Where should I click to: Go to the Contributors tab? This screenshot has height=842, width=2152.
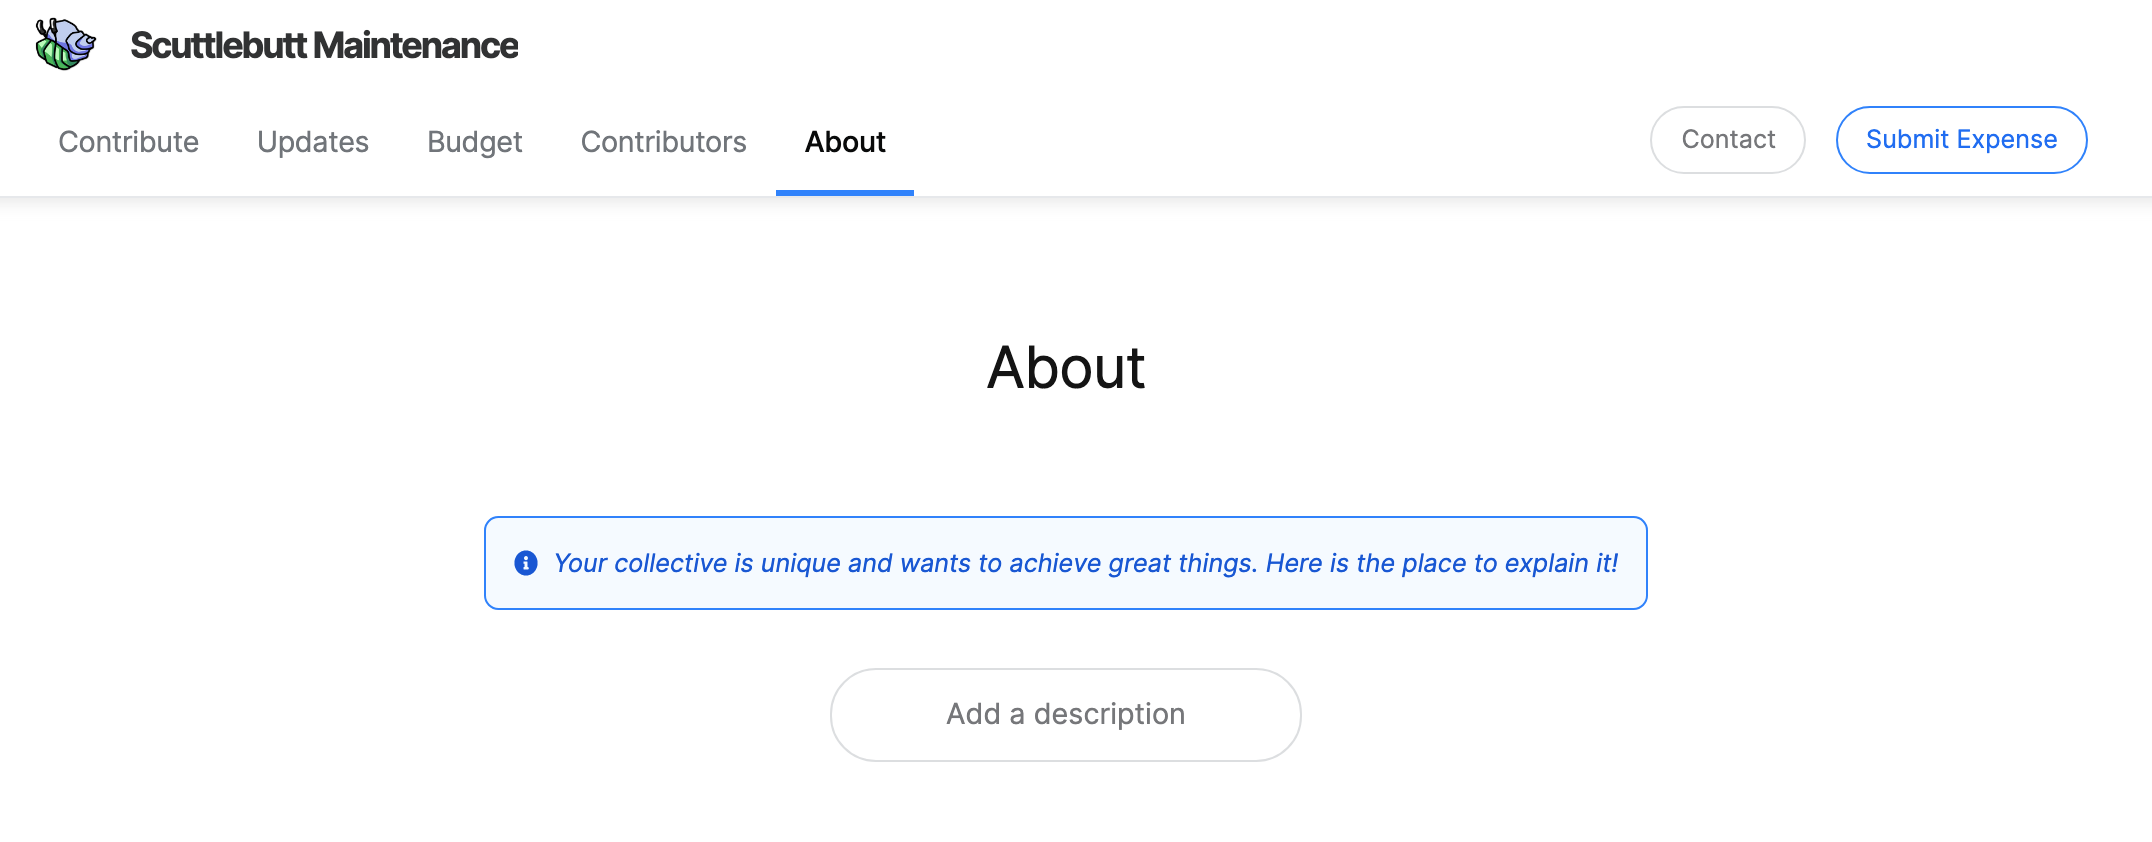point(664,142)
